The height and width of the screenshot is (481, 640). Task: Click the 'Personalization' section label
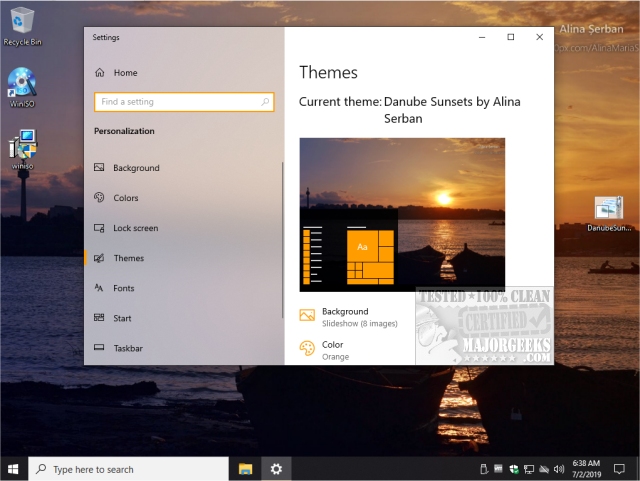pos(124,131)
